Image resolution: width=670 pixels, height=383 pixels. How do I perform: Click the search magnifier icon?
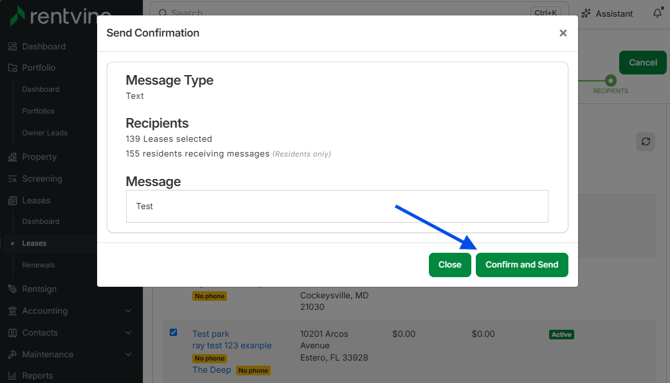click(x=162, y=13)
